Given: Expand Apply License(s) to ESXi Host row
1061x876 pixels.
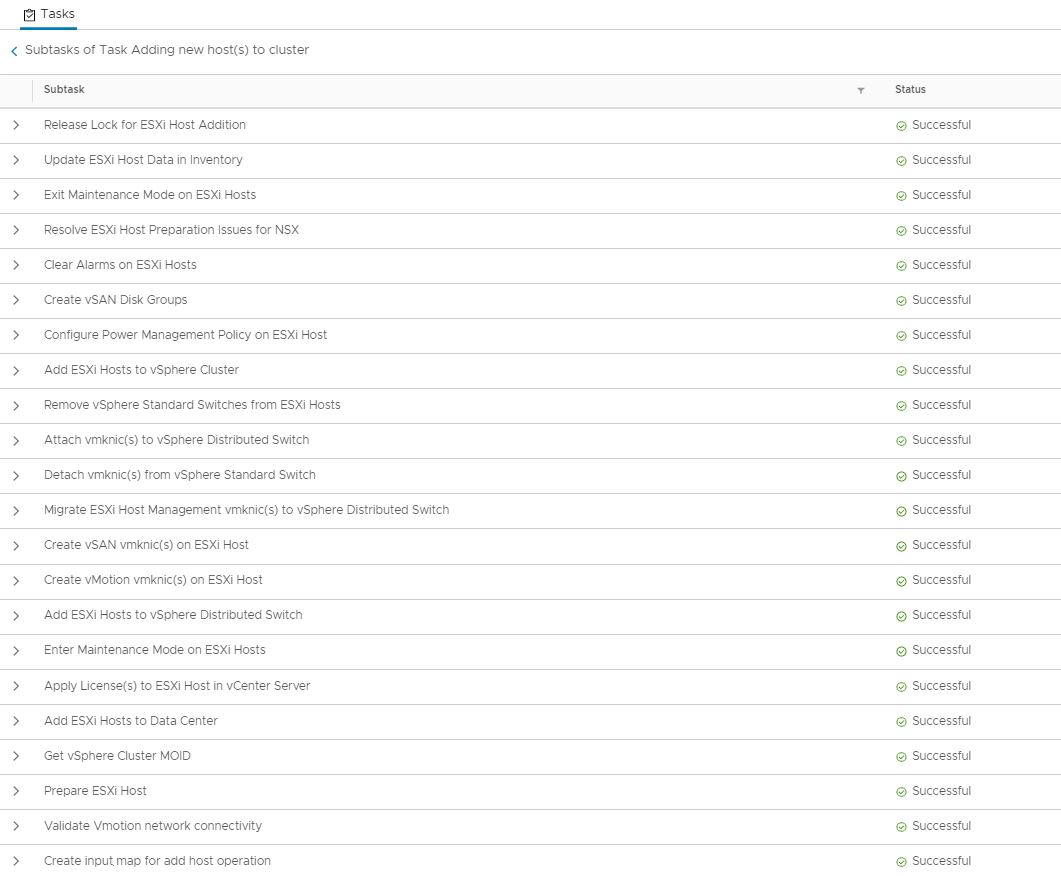Looking at the screenshot, I should pos(16,686).
